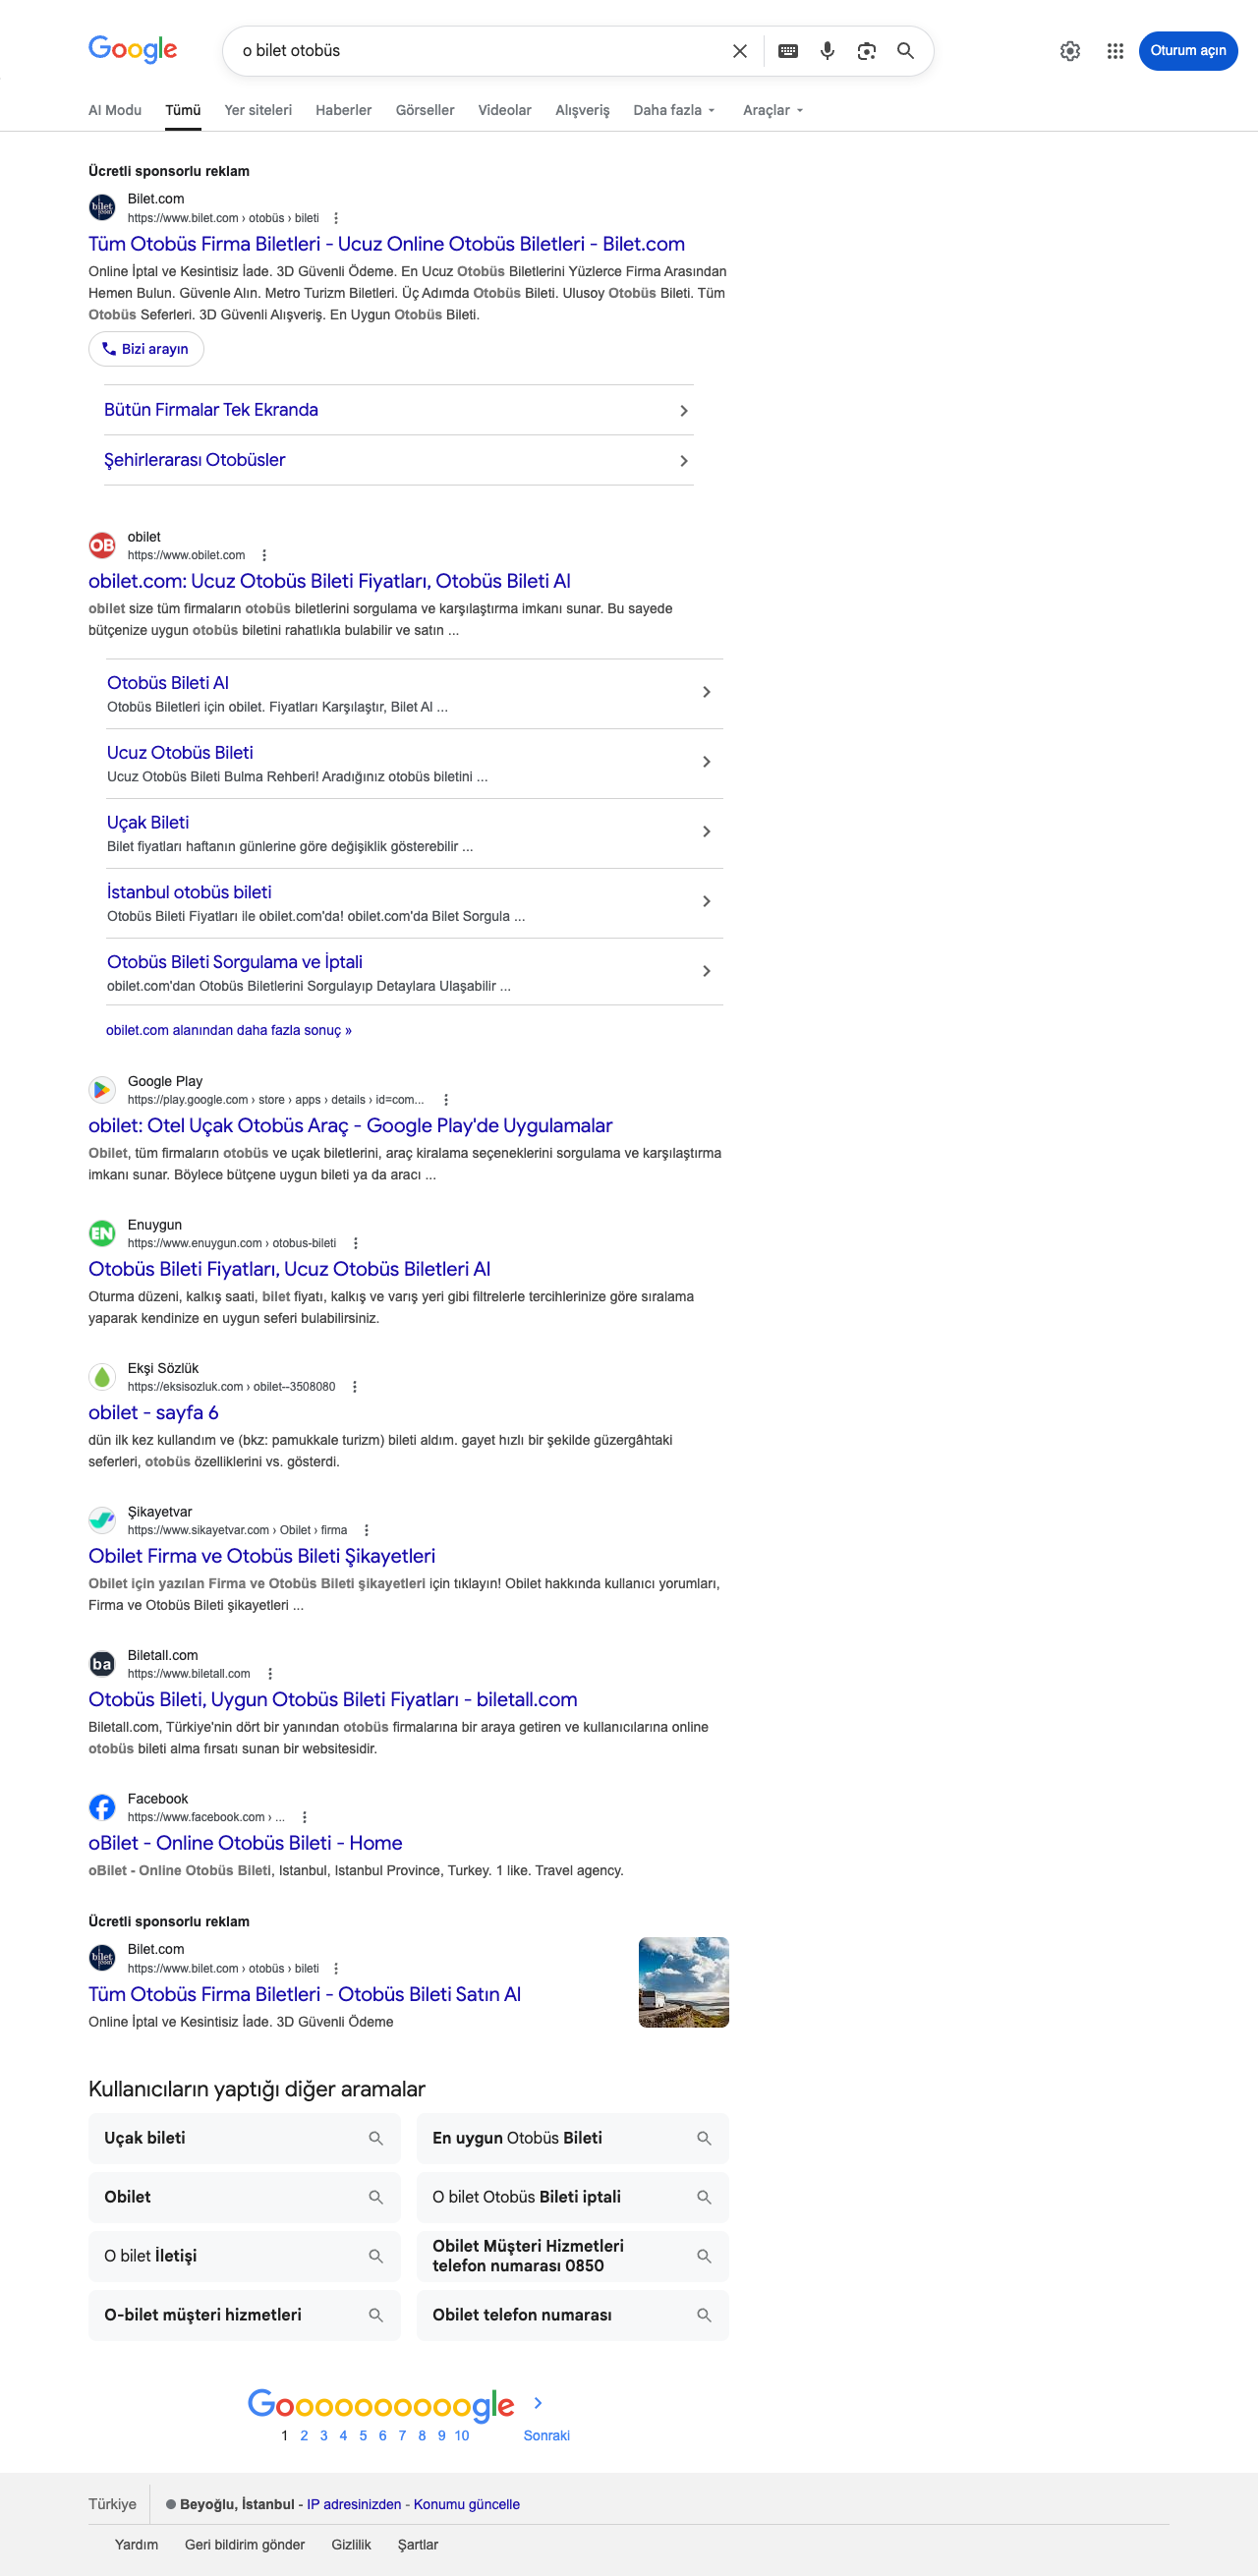The width and height of the screenshot is (1258, 2576).
Task: Click the Oturum açın button
Action: [x=1188, y=51]
